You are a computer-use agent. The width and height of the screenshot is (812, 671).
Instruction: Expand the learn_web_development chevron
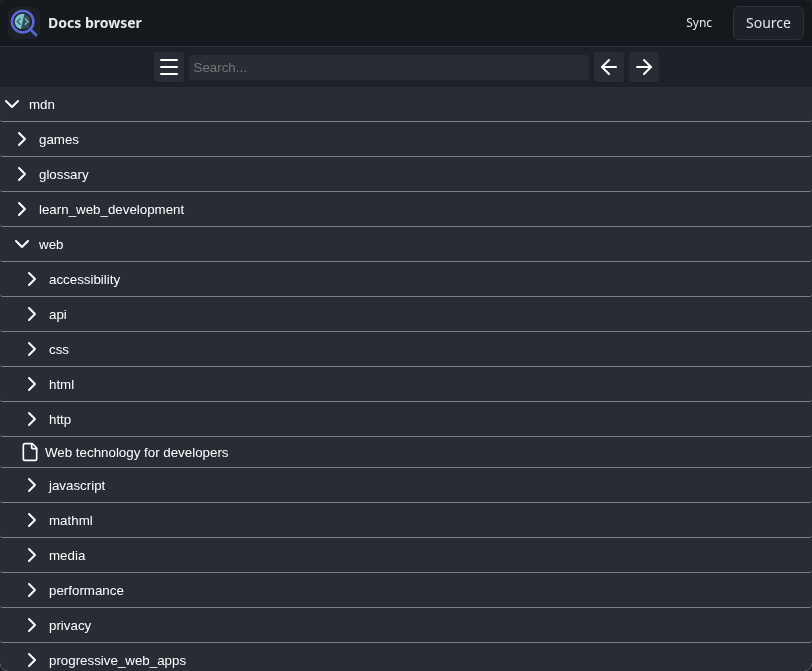pos(22,209)
